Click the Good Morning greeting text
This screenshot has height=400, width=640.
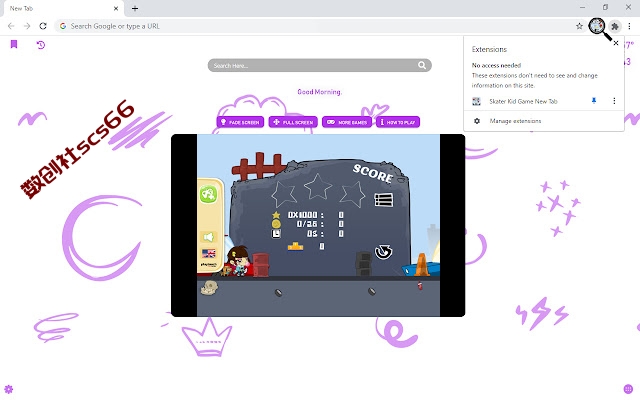tap(319, 92)
